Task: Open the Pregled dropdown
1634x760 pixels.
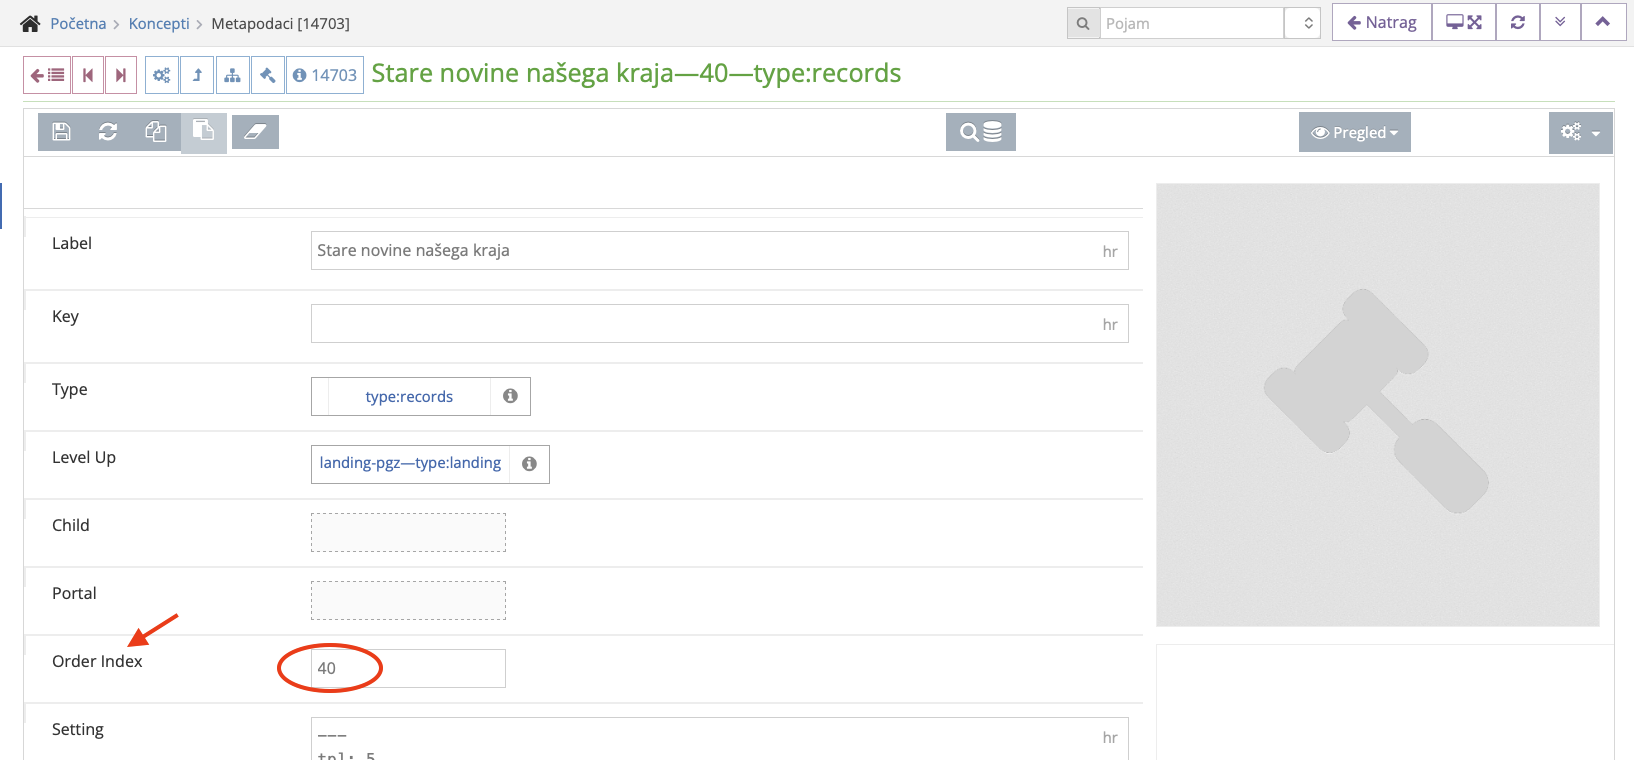Action: [x=1355, y=132]
